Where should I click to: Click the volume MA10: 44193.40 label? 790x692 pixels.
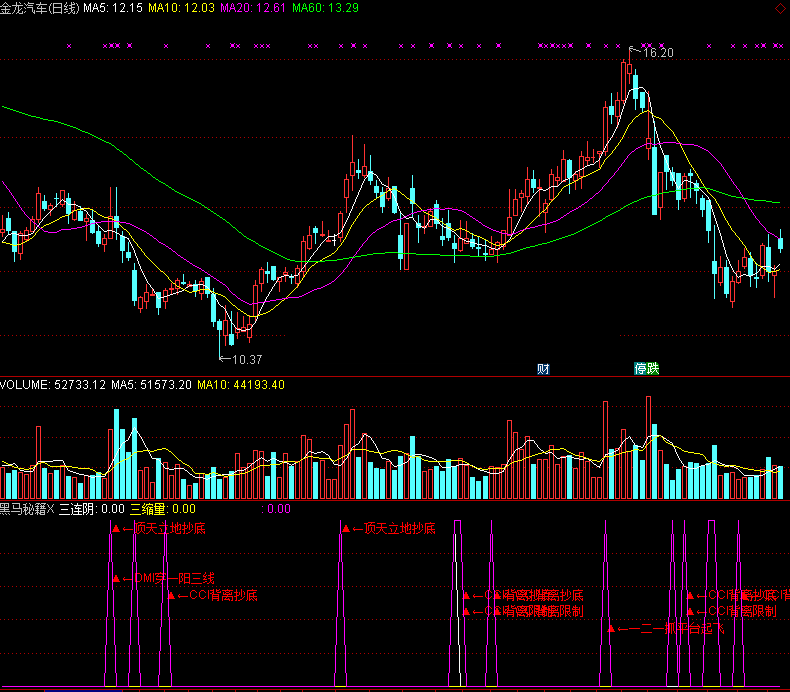tap(241, 385)
